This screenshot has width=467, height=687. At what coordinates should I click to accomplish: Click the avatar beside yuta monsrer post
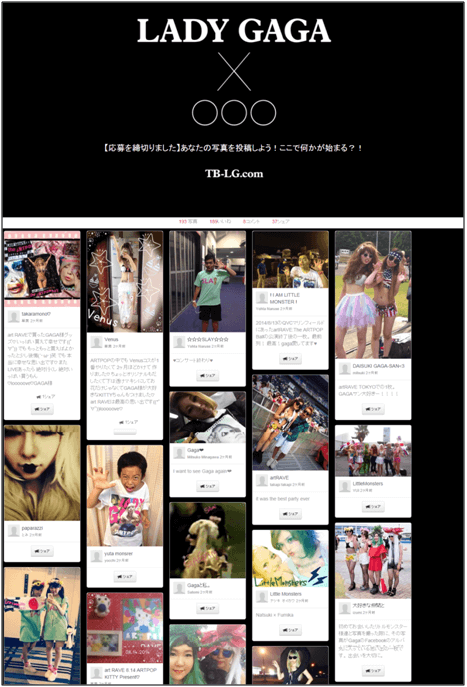pyautogui.click(x=97, y=556)
